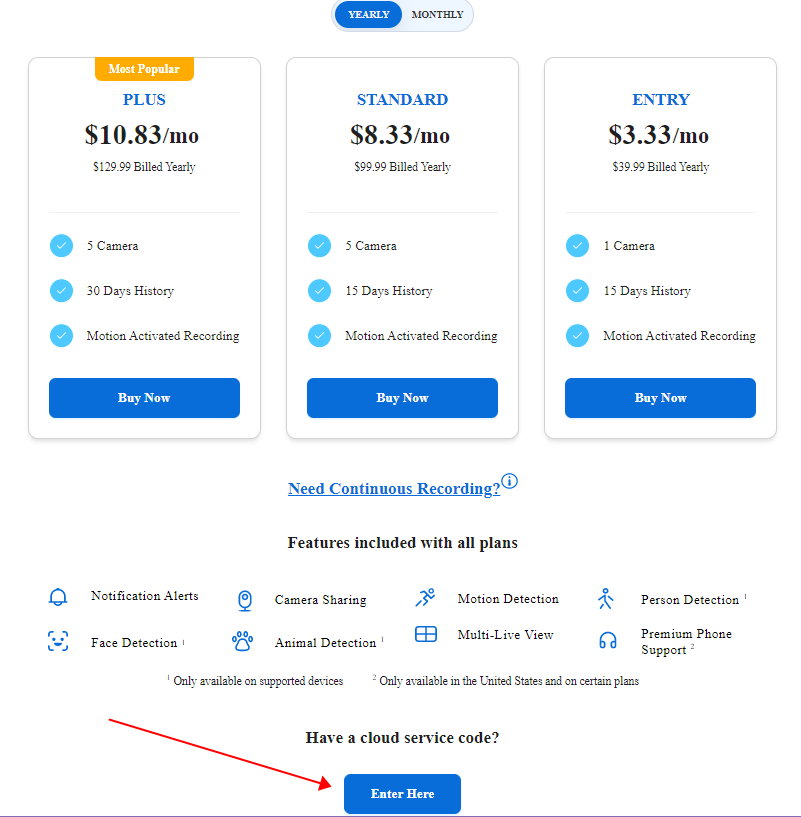Switch billing toggle to Monthly
Viewport: 801px width, 817px height.
[x=437, y=15]
